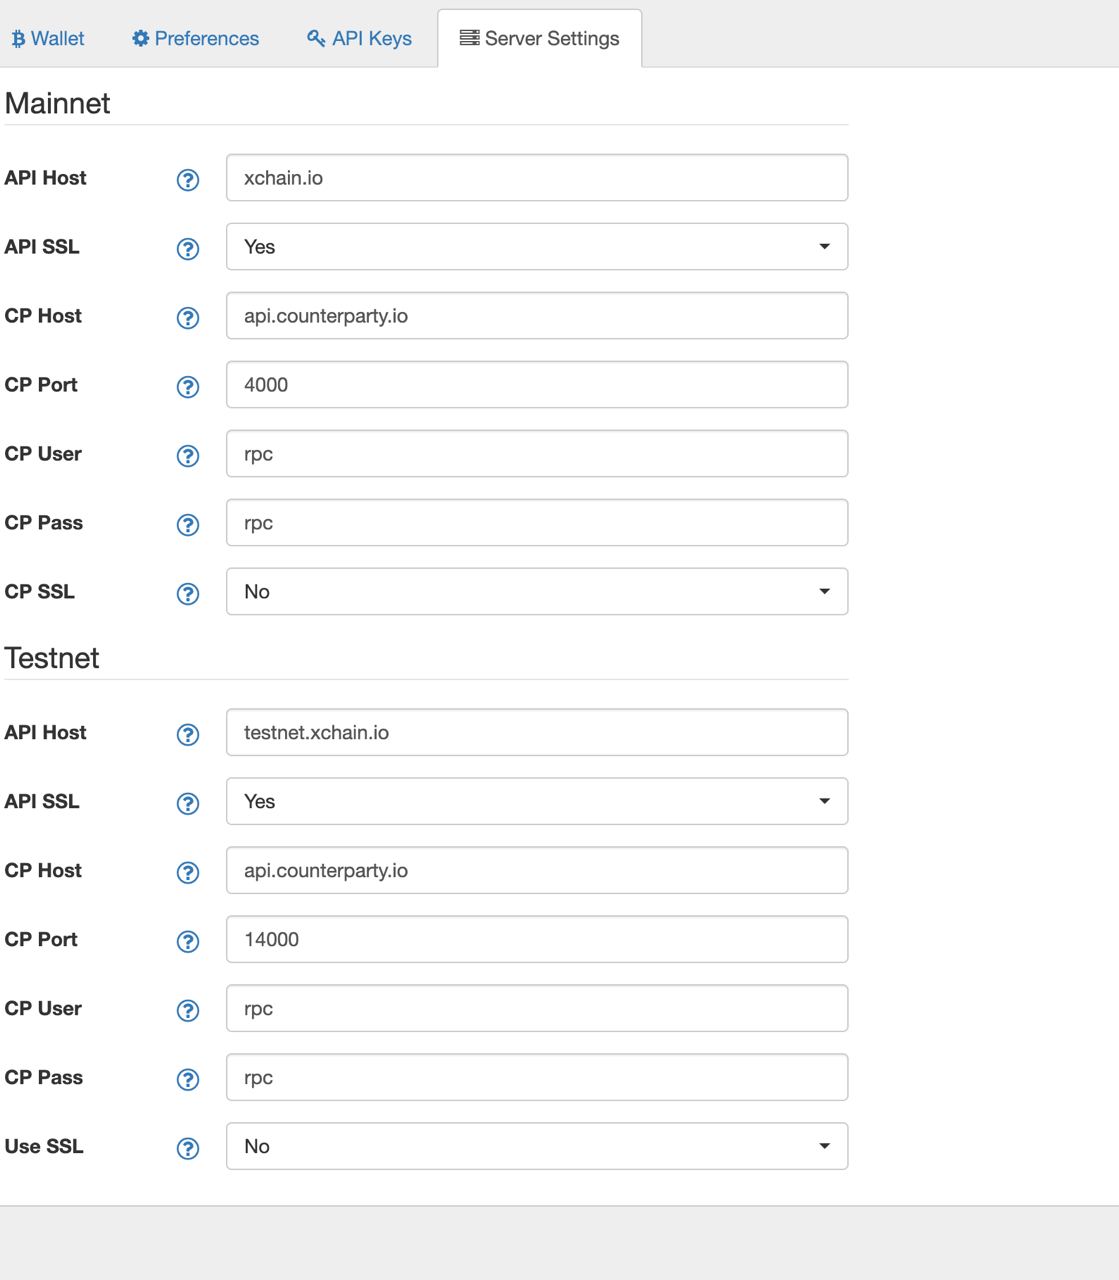Image resolution: width=1119 pixels, height=1280 pixels.
Task: Click help icon beside Testnet CP User
Action: coord(188,1011)
